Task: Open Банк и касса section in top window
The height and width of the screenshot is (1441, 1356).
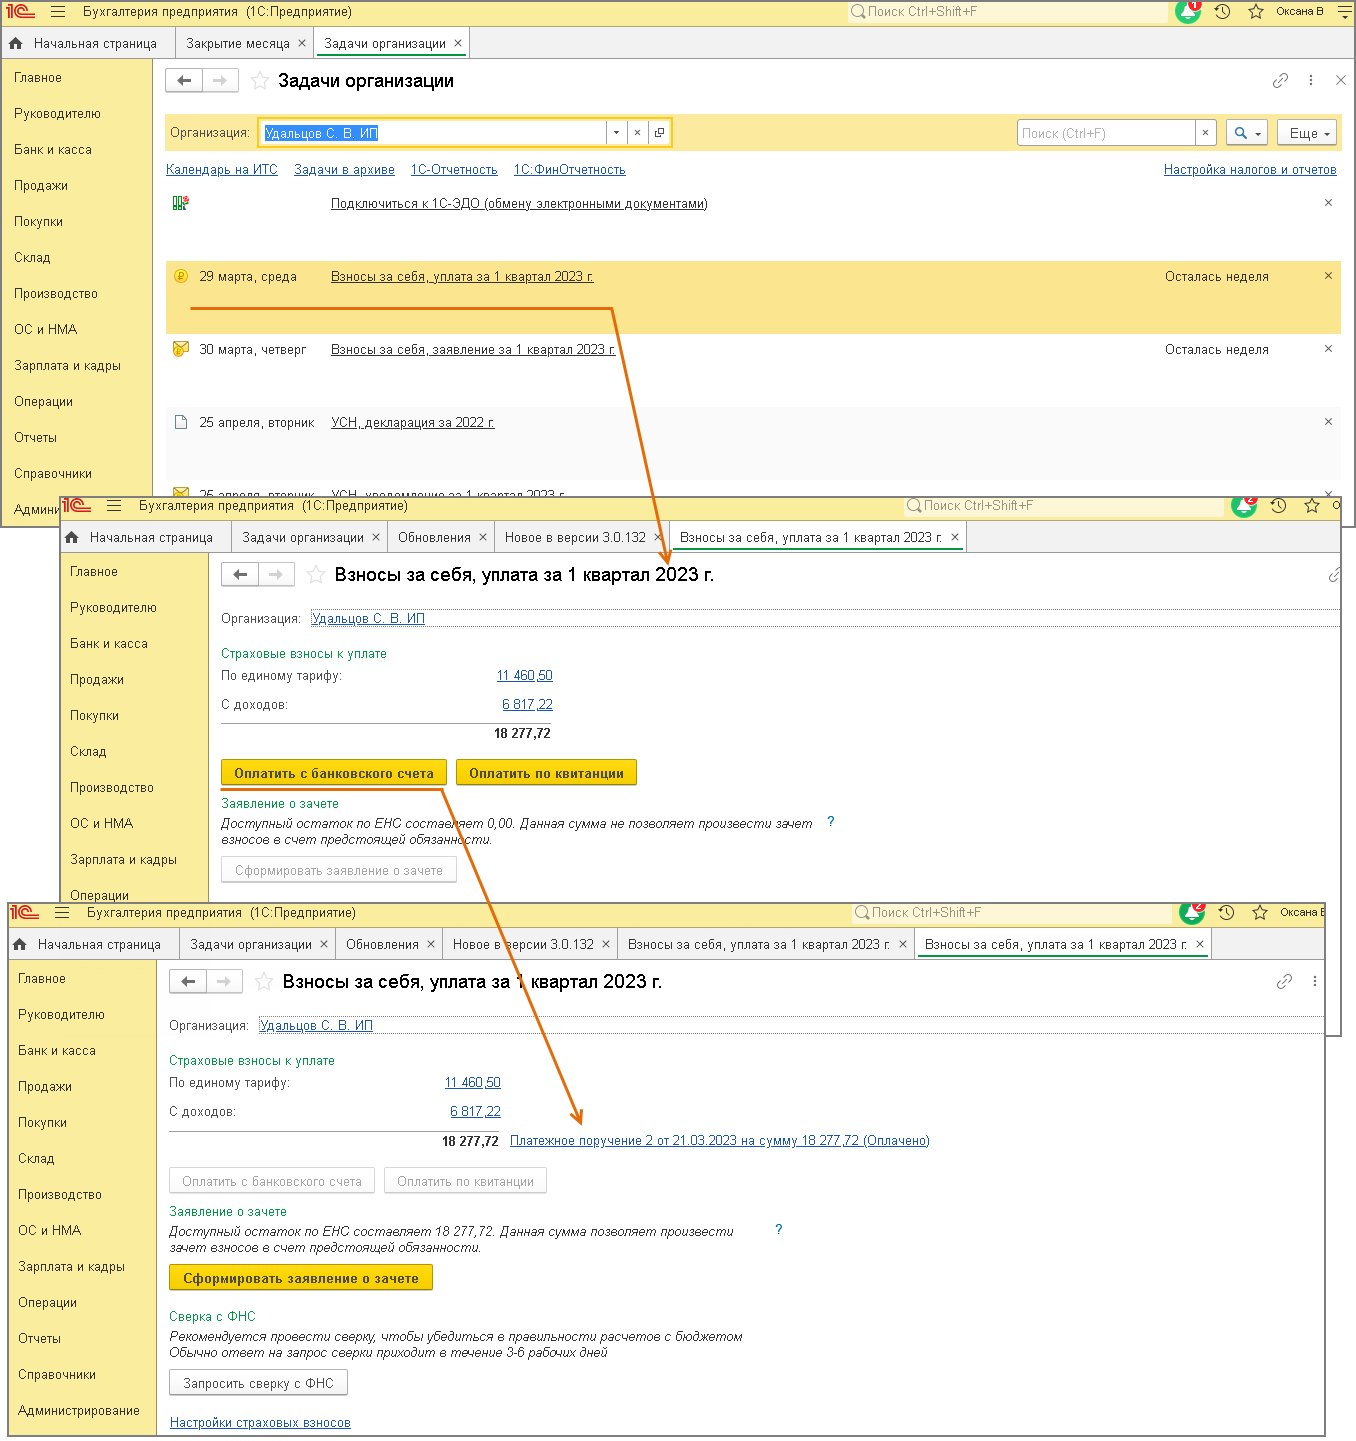Action: (53, 149)
